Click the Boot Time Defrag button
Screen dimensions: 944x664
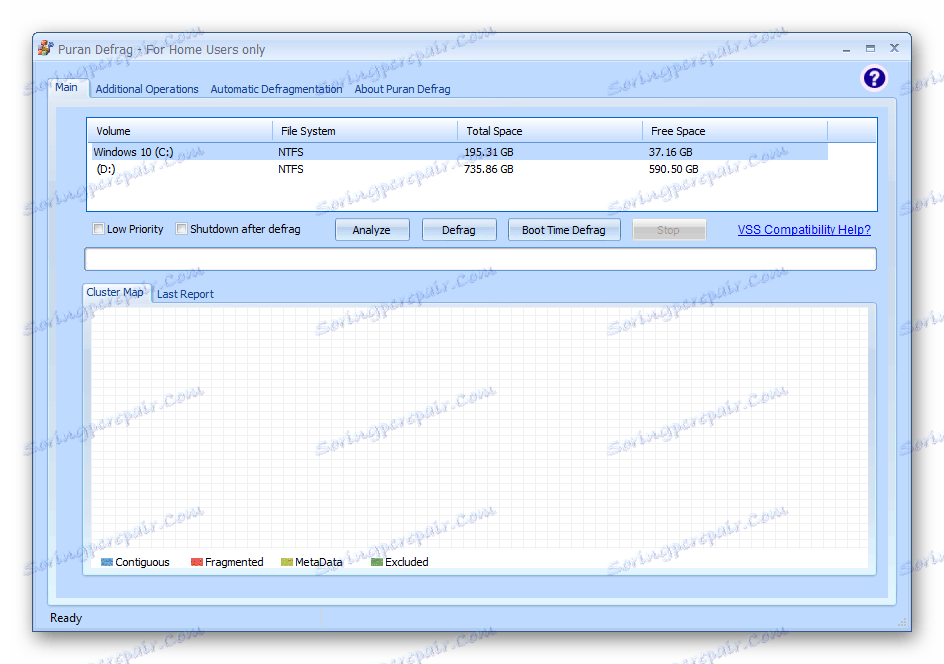point(564,230)
